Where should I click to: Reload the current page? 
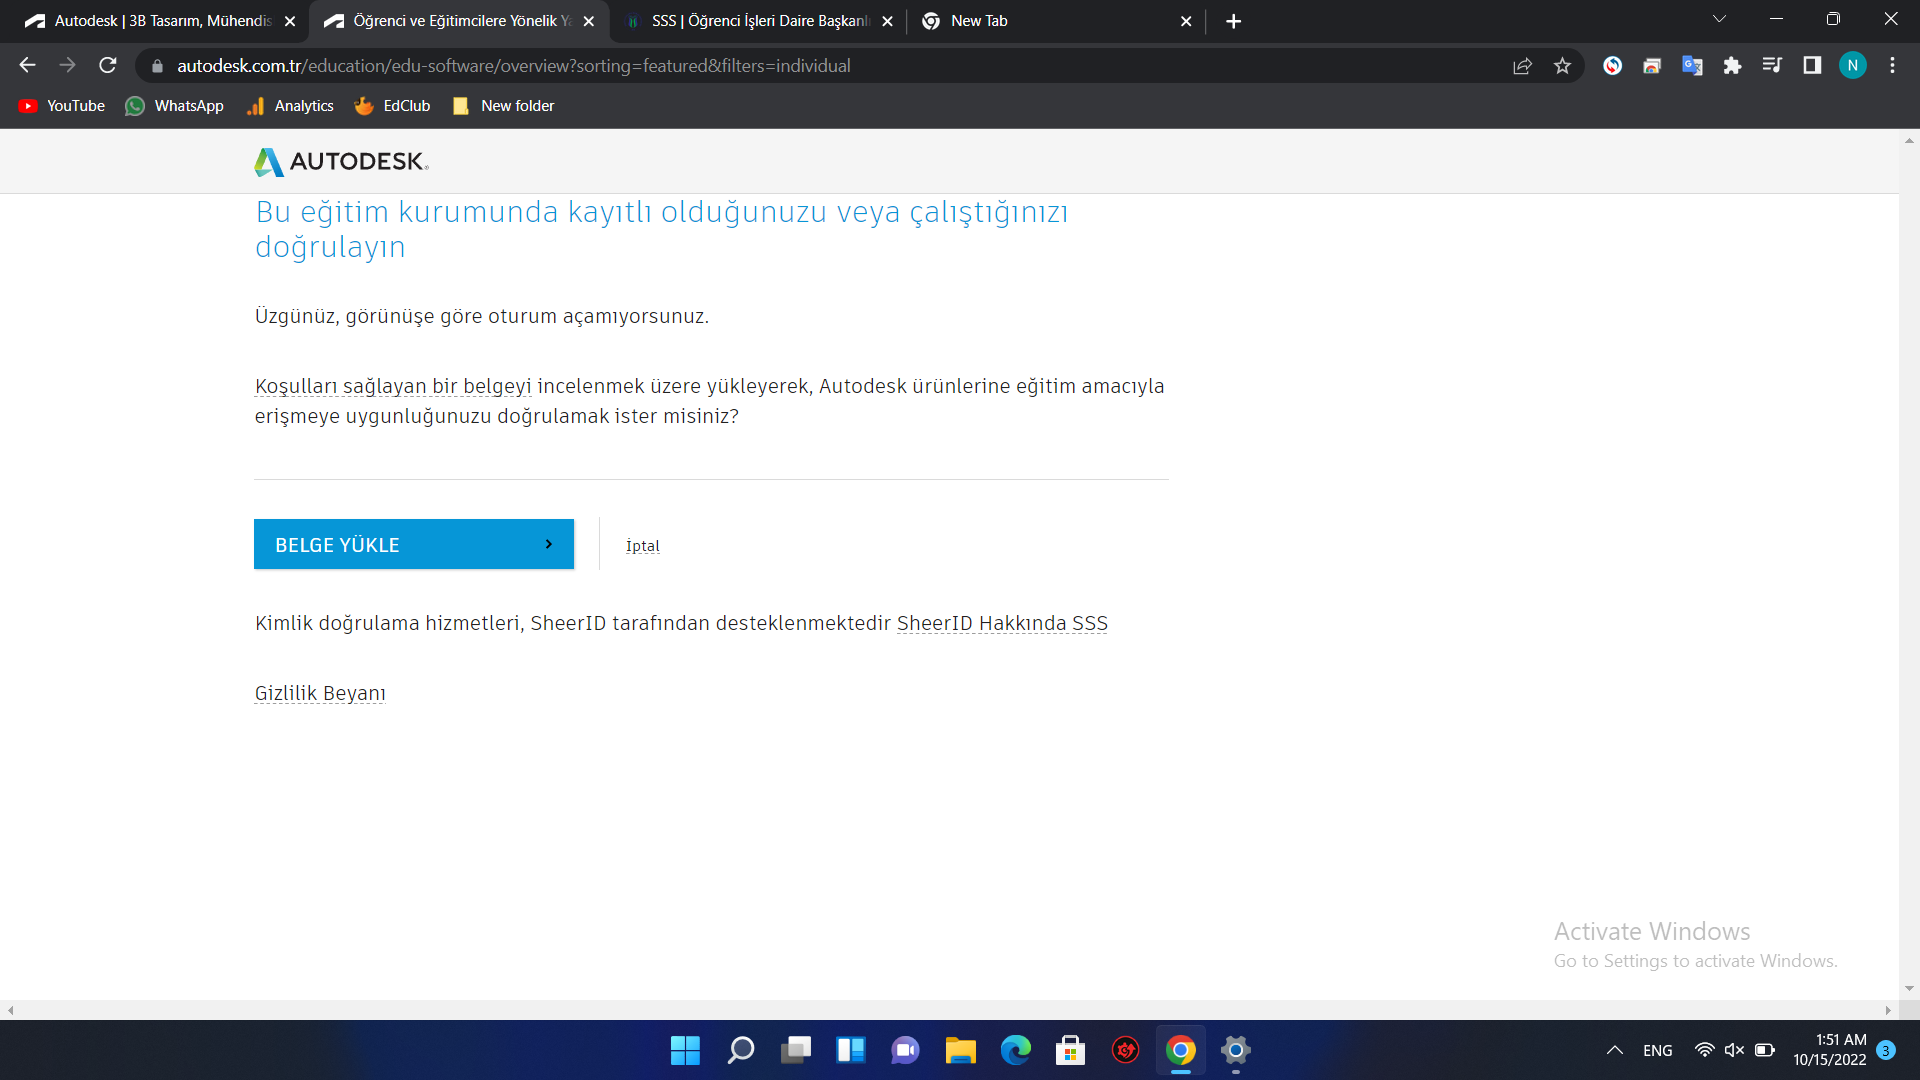pos(108,66)
